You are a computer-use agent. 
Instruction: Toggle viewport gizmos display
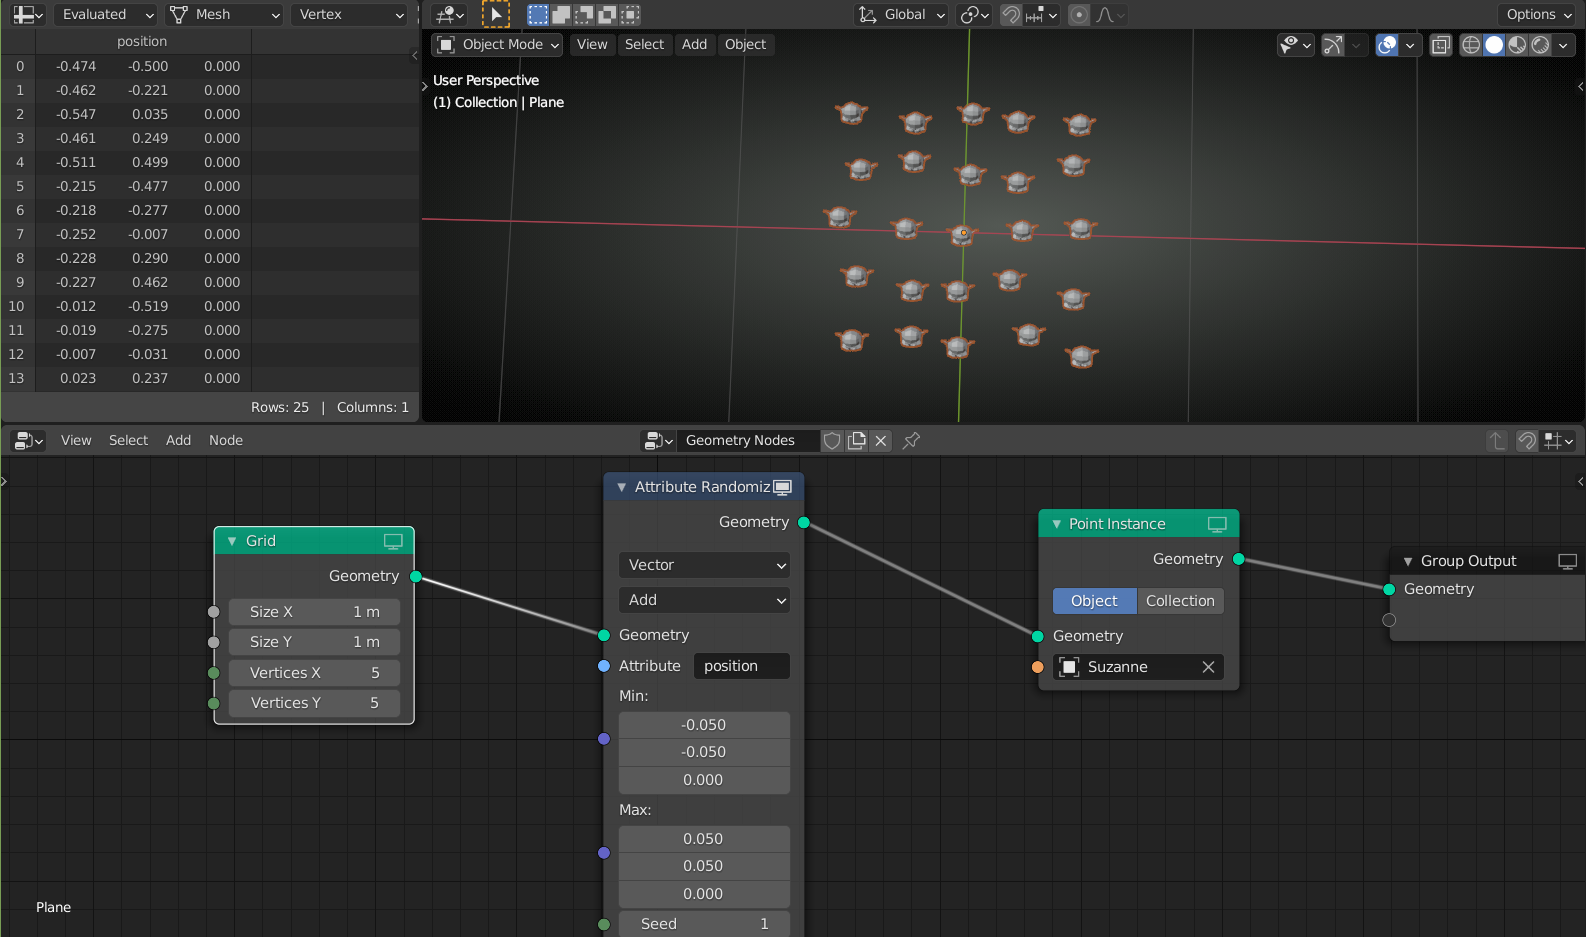pyautogui.click(x=1333, y=45)
